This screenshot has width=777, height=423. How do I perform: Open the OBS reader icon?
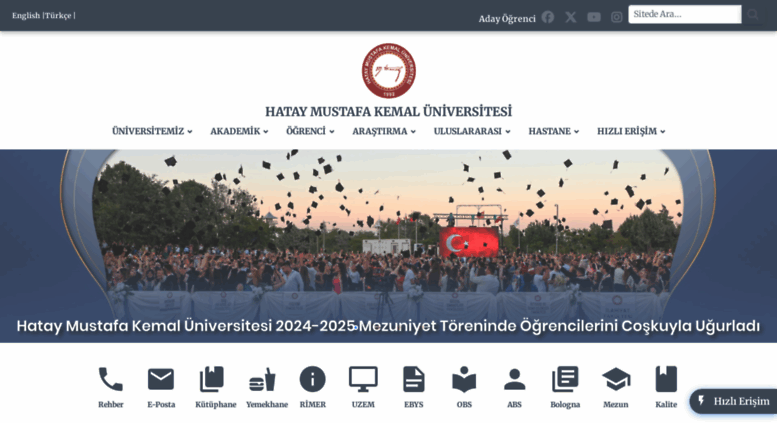[x=464, y=380]
